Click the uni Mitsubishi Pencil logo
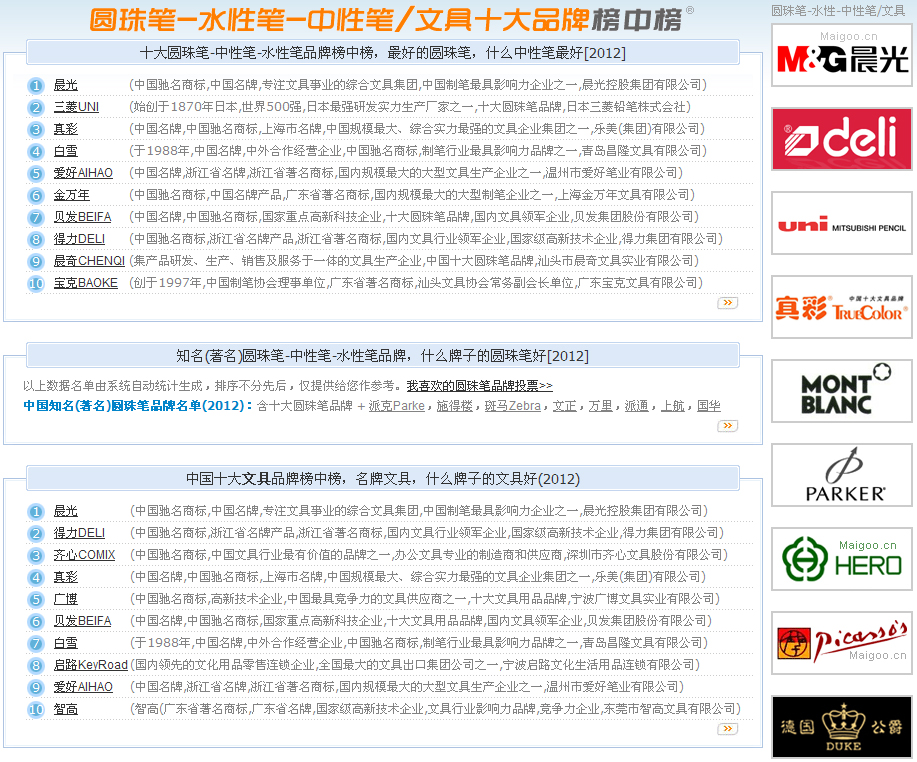Image resolution: width=917 pixels, height=762 pixels. pos(842,223)
